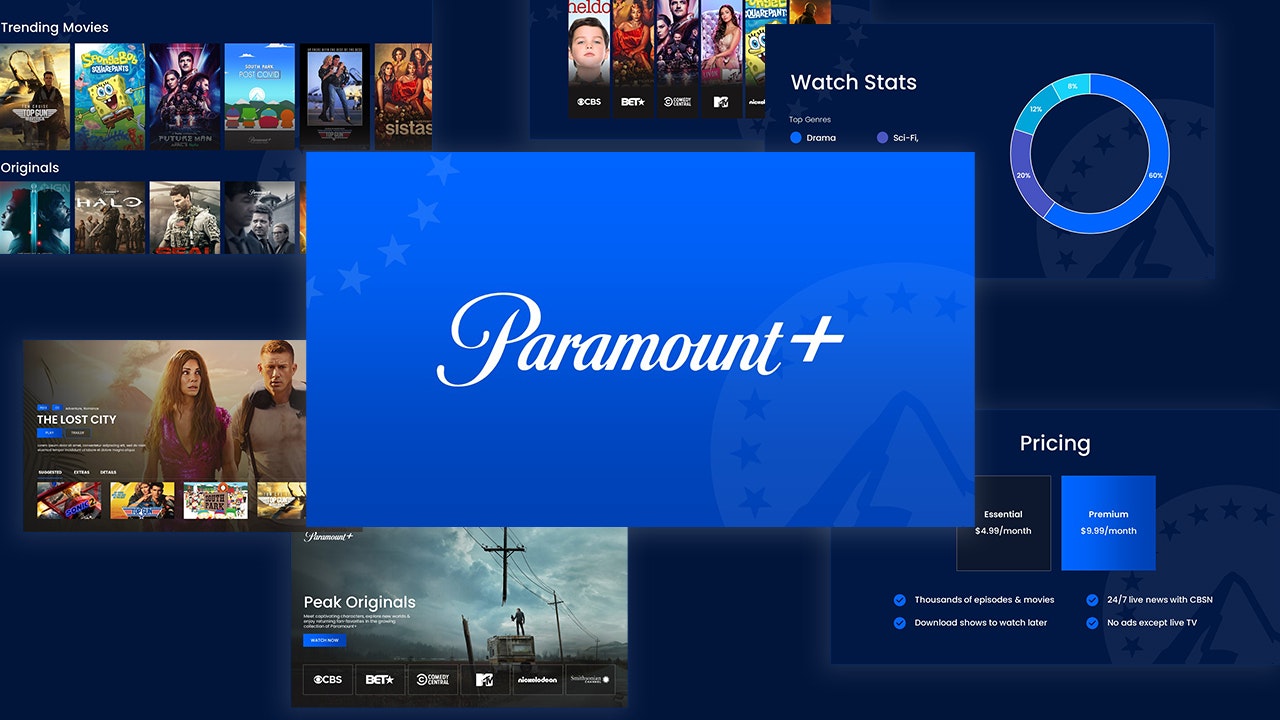The width and height of the screenshot is (1280, 720).
Task: Click checkmark beside 24/7 live news with CBSN
Action: click(1092, 600)
